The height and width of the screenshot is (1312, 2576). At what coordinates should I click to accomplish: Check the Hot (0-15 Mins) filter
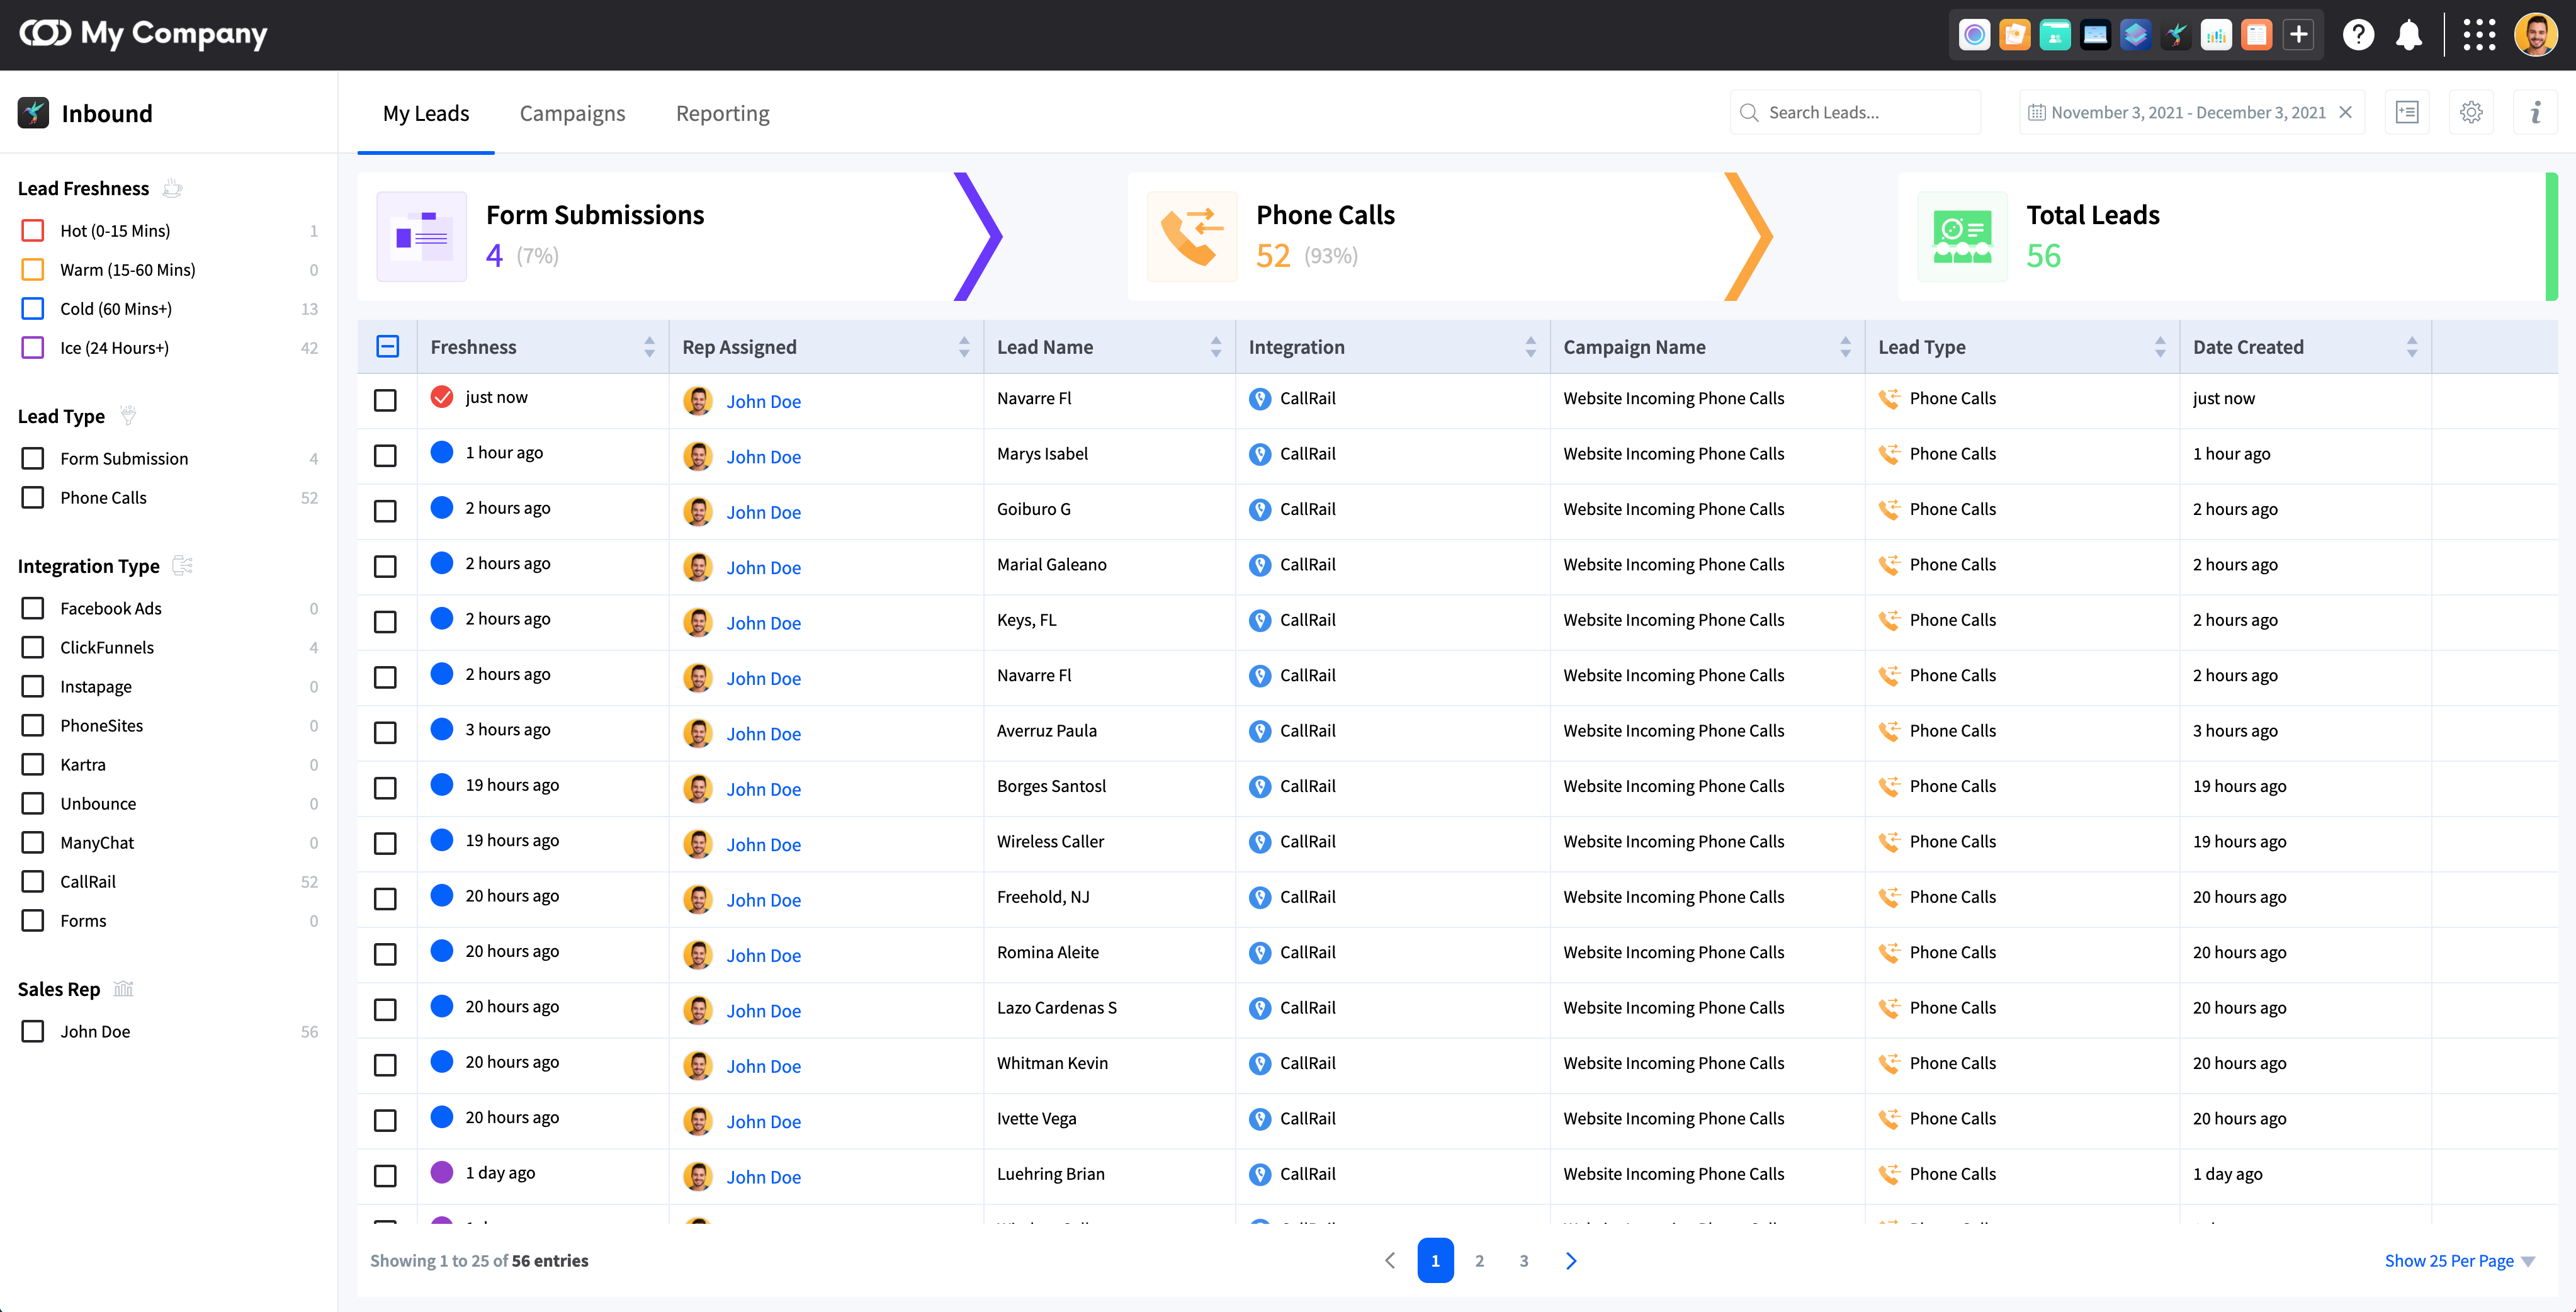[33, 231]
